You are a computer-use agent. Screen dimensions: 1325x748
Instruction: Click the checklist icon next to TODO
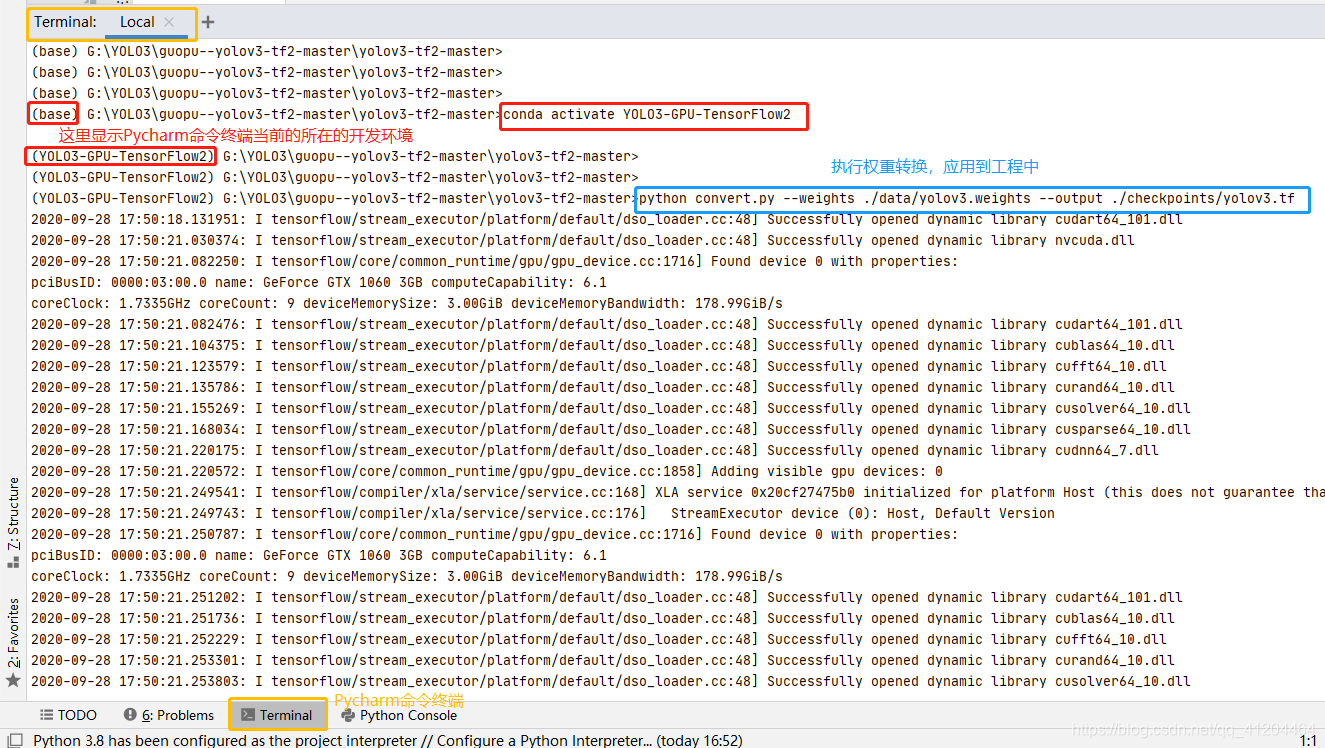[x=45, y=714]
